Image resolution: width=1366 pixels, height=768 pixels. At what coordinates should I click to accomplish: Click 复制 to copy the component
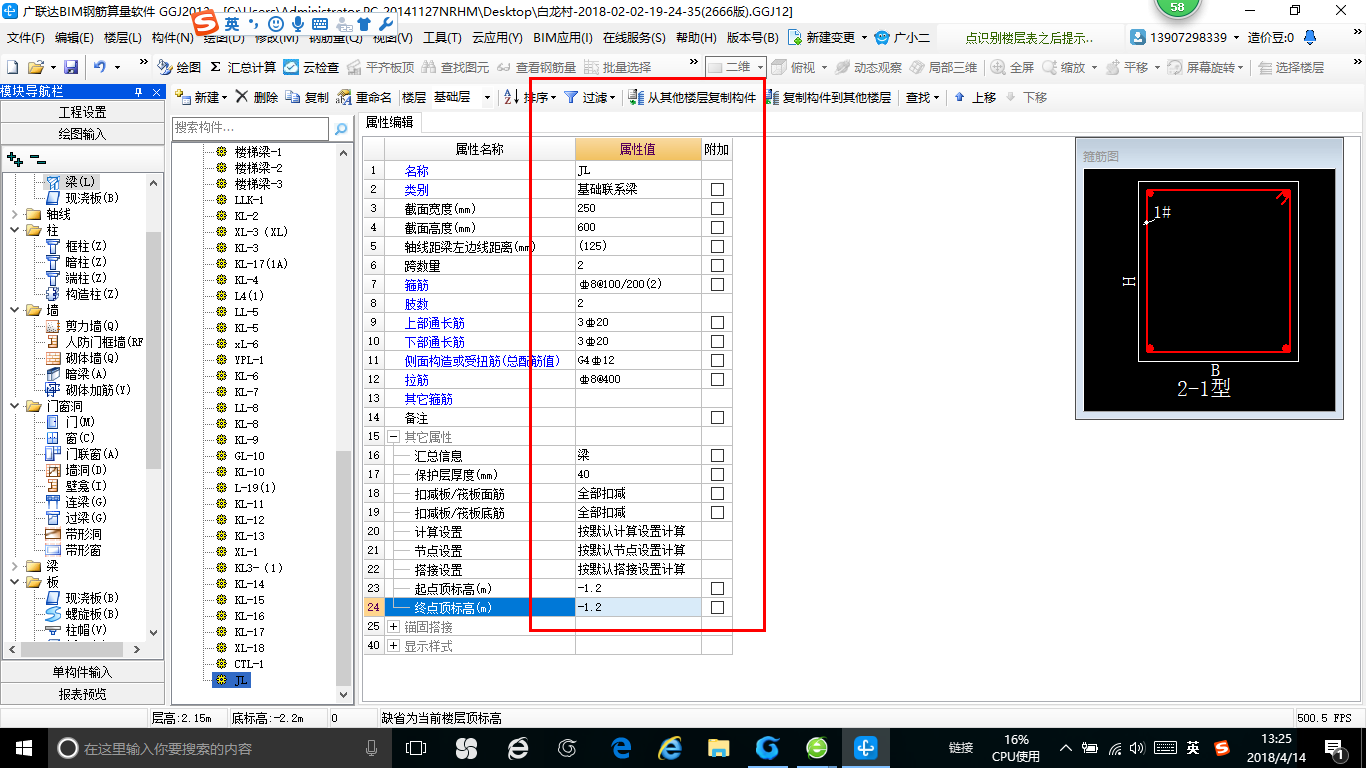pos(307,97)
